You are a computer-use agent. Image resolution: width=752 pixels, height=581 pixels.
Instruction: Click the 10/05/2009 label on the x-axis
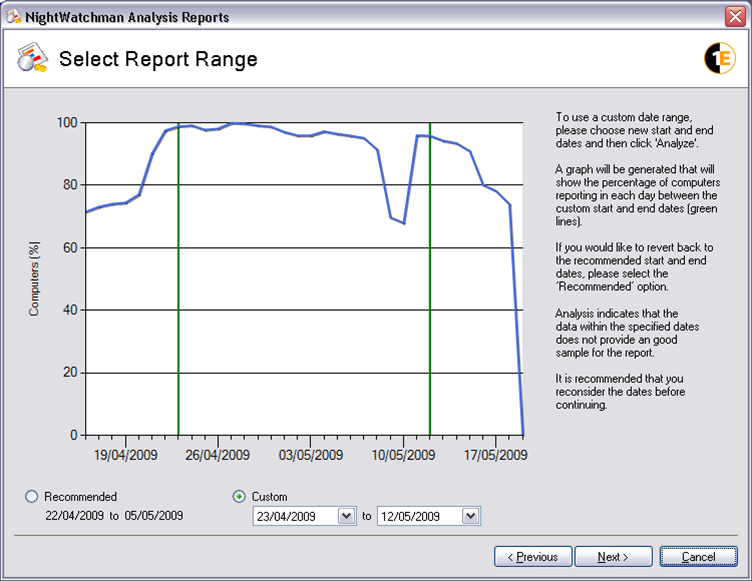[x=403, y=454]
